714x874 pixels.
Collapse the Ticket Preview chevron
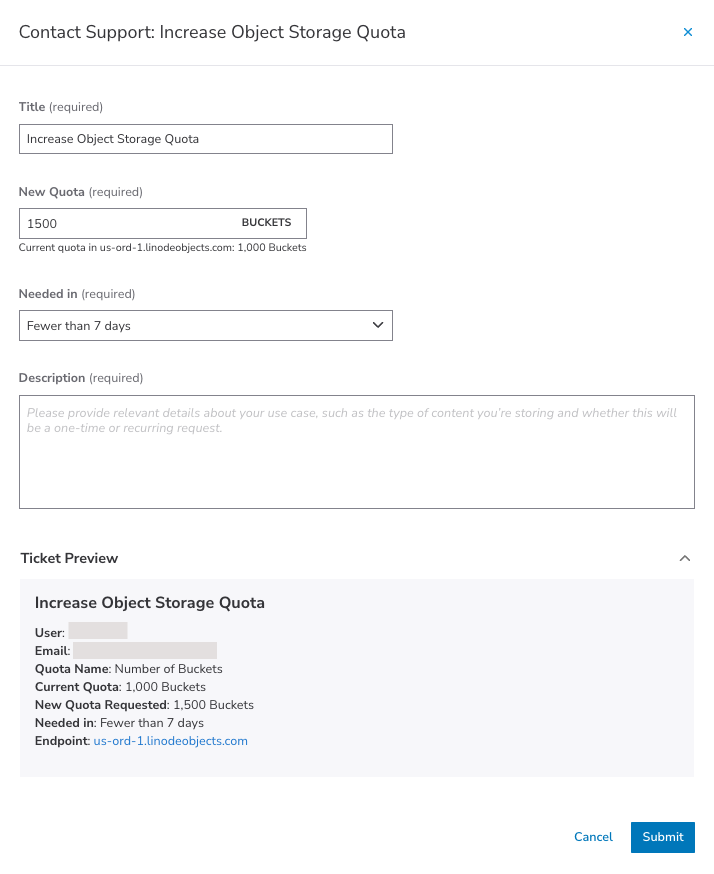pos(684,558)
